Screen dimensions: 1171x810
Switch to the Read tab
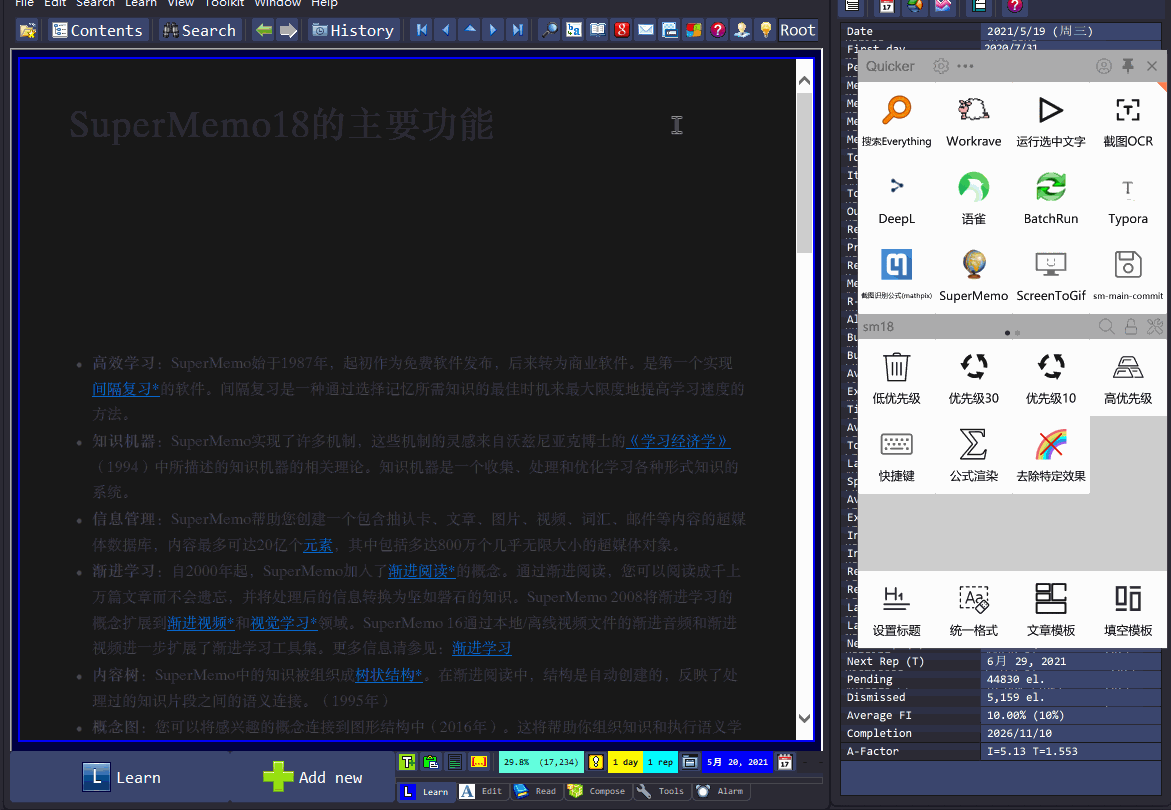(x=536, y=791)
